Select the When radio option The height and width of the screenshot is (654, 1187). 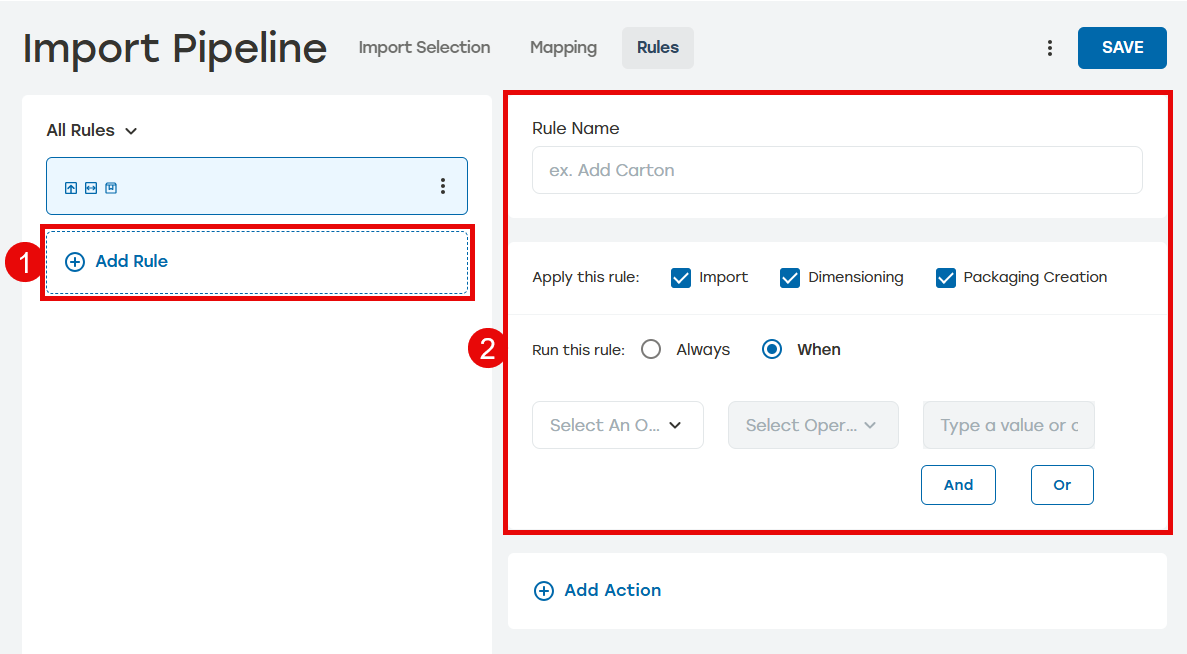click(x=772, y=350)
